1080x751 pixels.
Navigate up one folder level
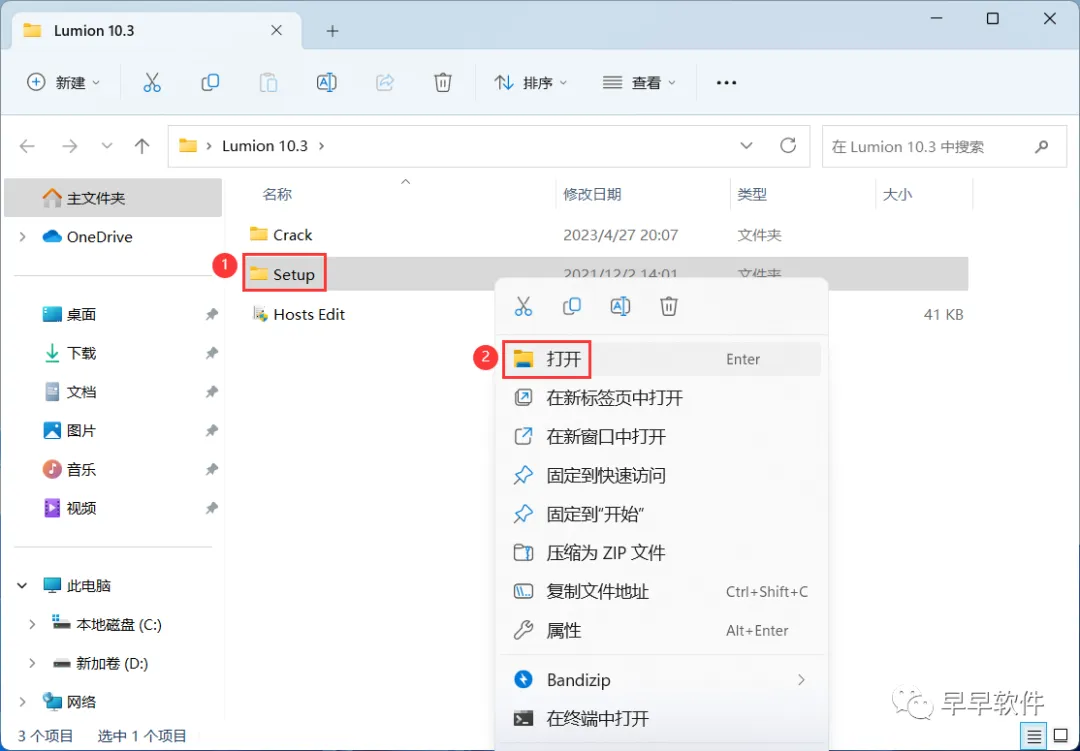tap(142, 146)
